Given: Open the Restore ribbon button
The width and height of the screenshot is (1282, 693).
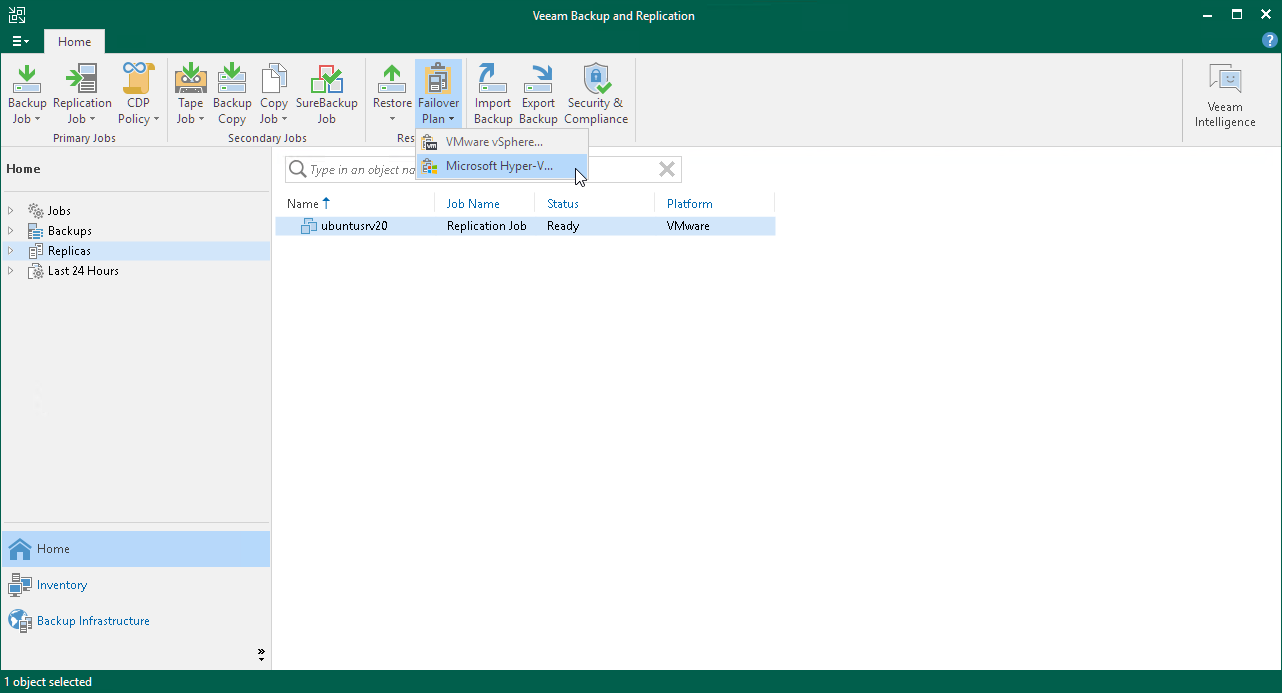Looking at the screenshot, I should point(392,94).
